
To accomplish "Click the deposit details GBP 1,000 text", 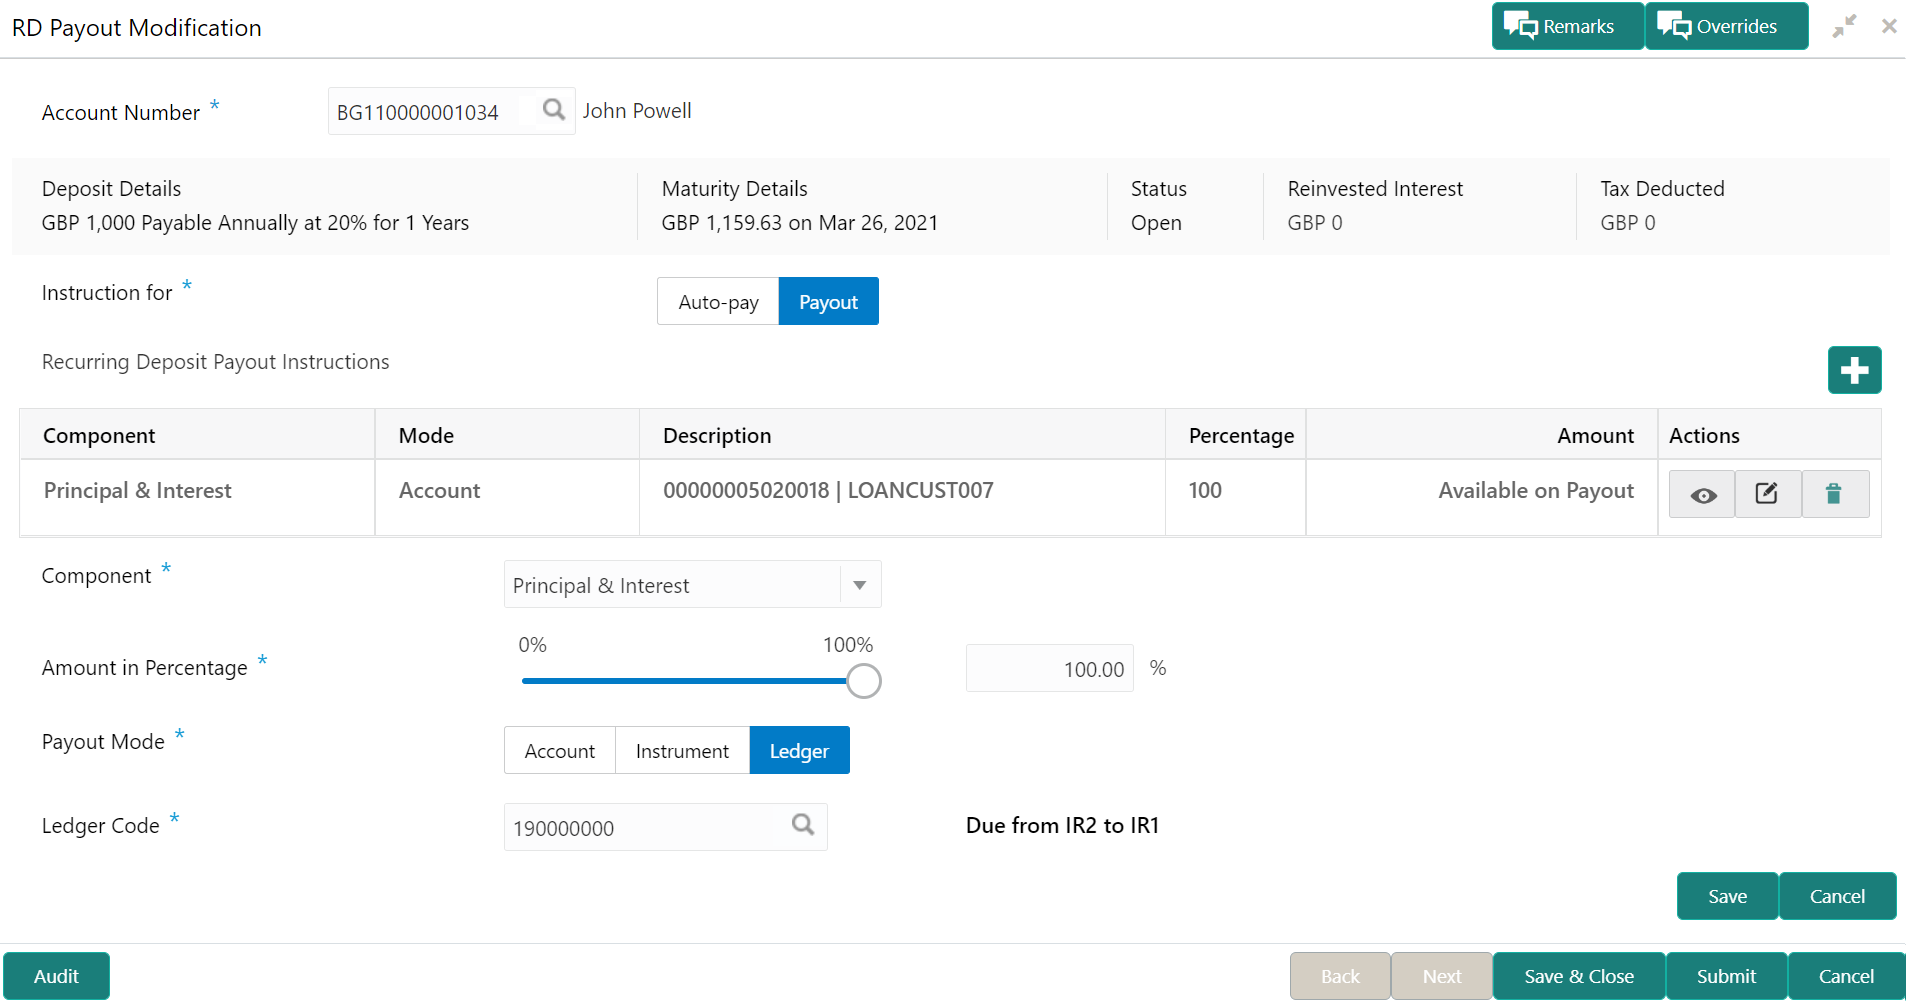I will tap(255, 223).
